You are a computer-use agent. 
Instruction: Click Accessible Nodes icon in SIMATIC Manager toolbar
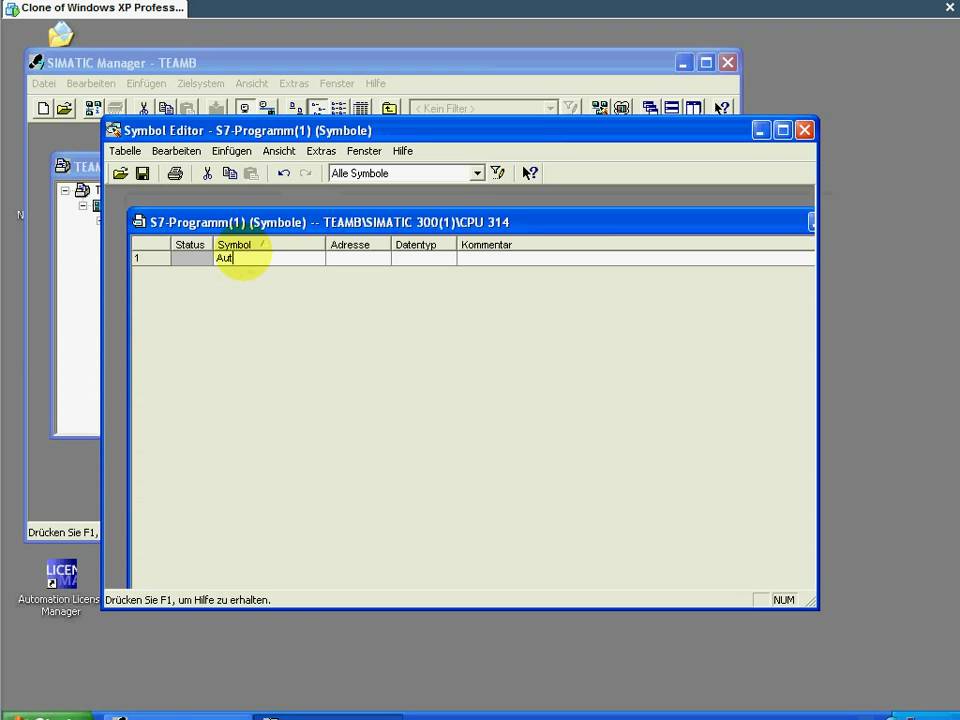(93, 108)
